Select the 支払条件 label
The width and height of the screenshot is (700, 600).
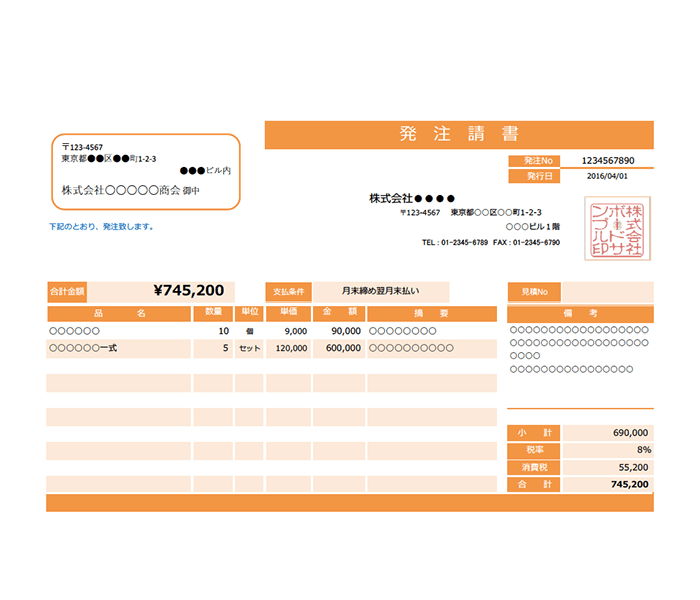(x=288, y=292)
